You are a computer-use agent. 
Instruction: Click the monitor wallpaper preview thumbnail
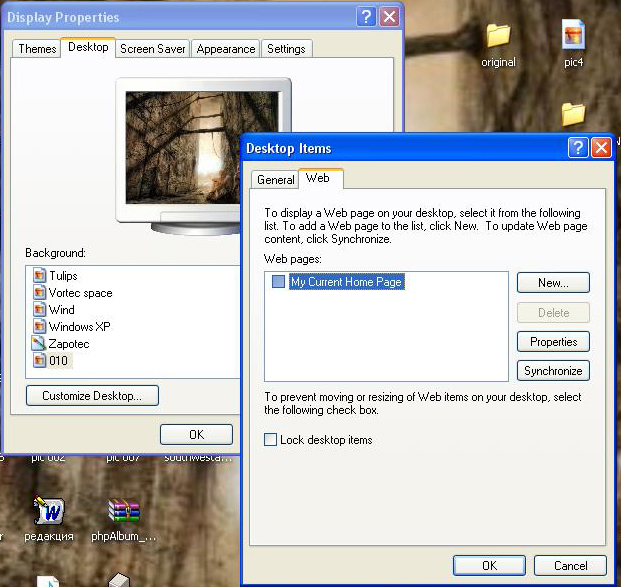coord(177,144)
